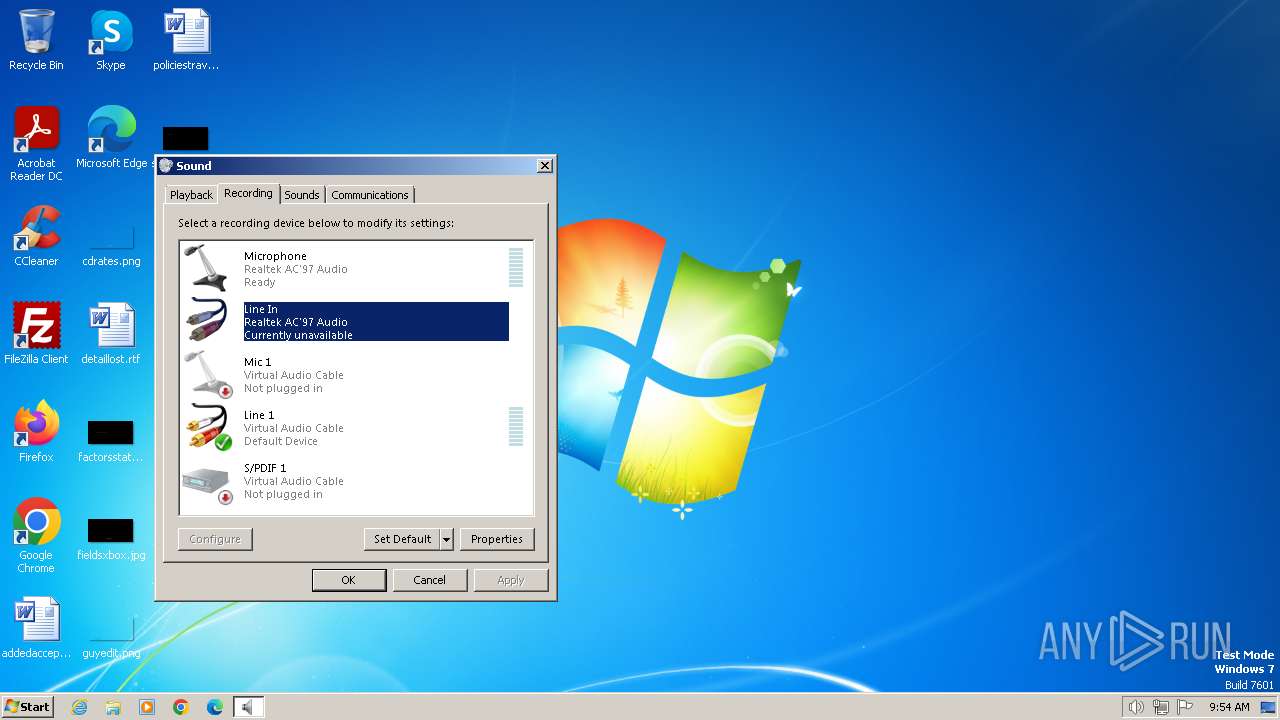1280x720 pixels.
Task: Click OK in Sound dialog
Action: (349, 580)
